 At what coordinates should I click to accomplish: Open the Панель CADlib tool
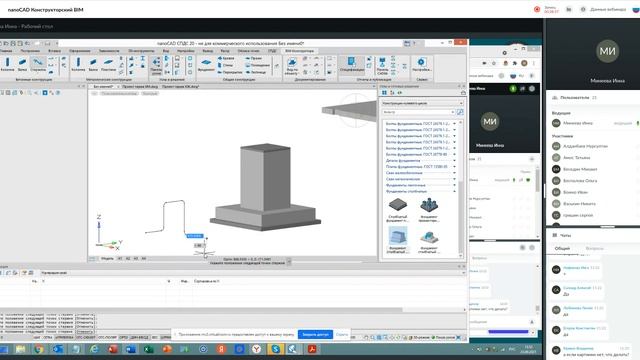pos(382,66)
